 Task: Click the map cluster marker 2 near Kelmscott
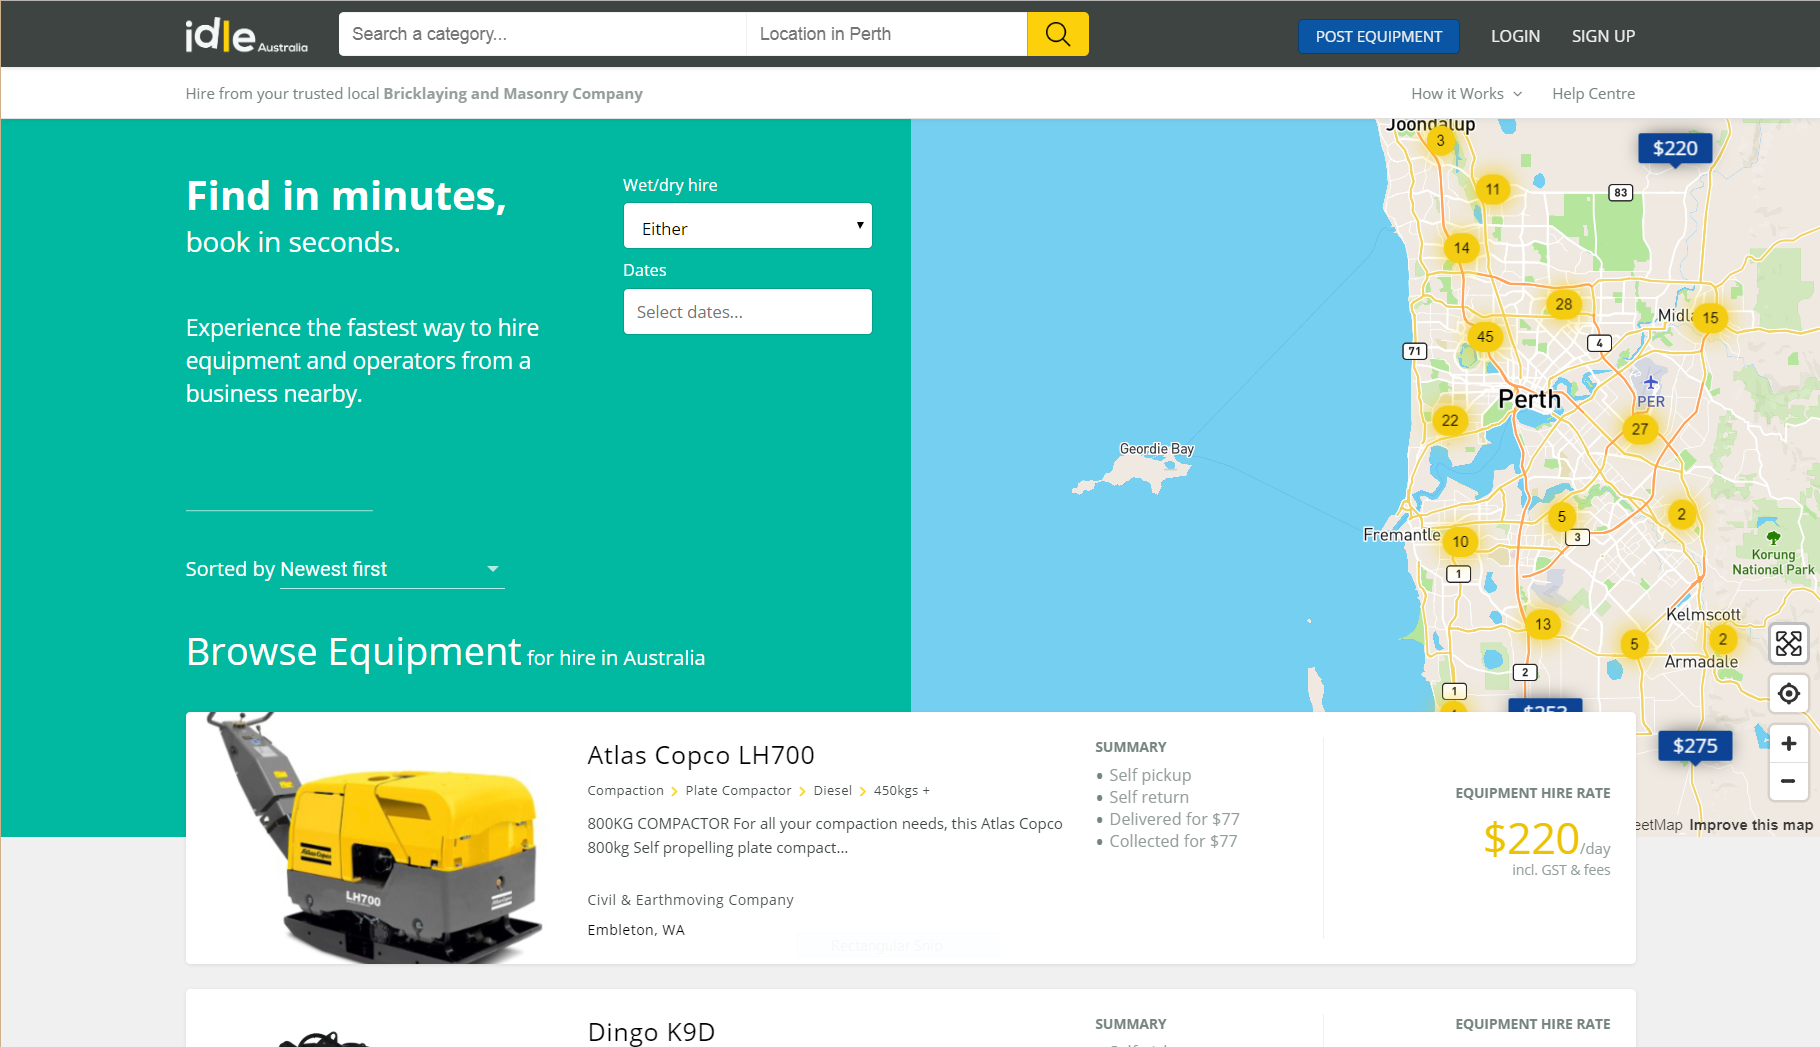click(1722, 639)
